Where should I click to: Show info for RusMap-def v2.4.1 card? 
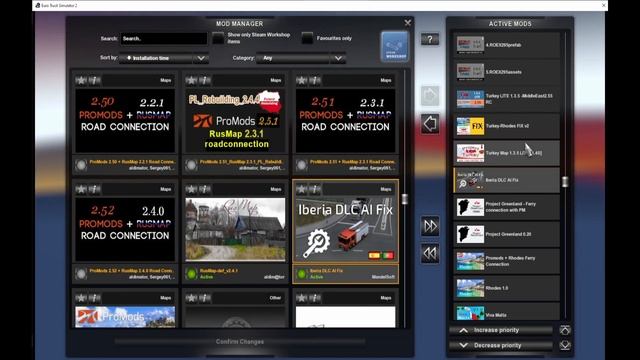click(x=205, y=189)
